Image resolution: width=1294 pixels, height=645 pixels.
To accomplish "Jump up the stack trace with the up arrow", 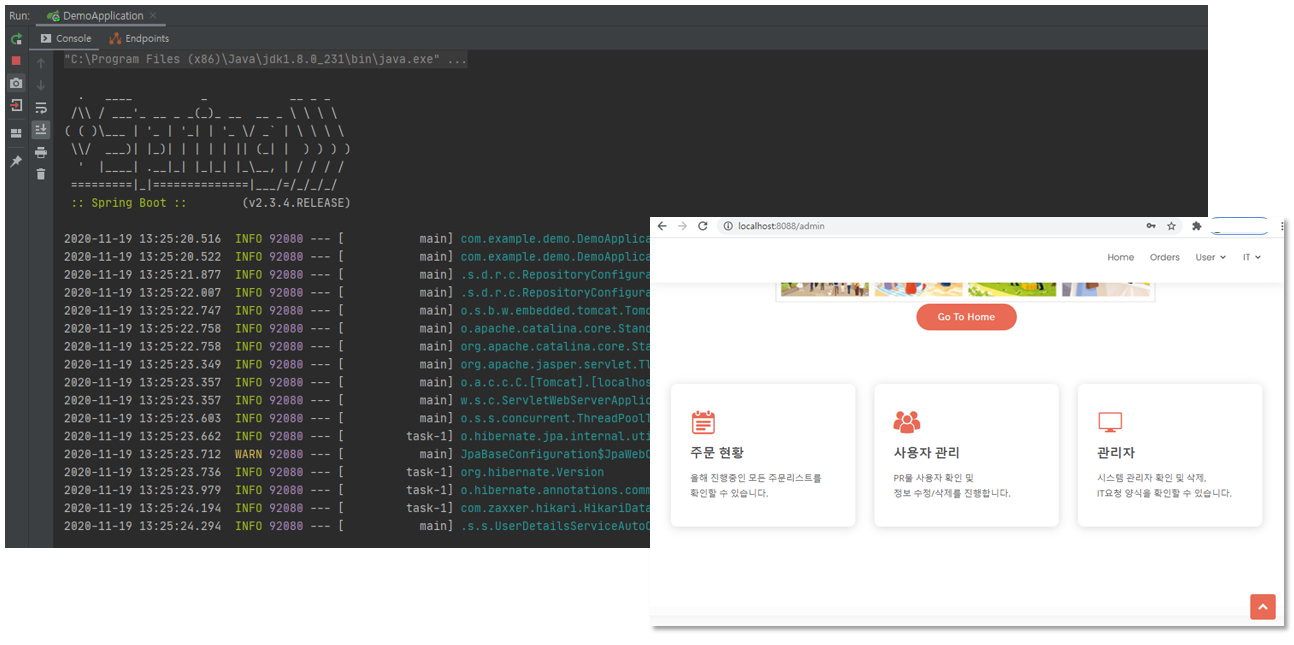I will tap(41, 63).
